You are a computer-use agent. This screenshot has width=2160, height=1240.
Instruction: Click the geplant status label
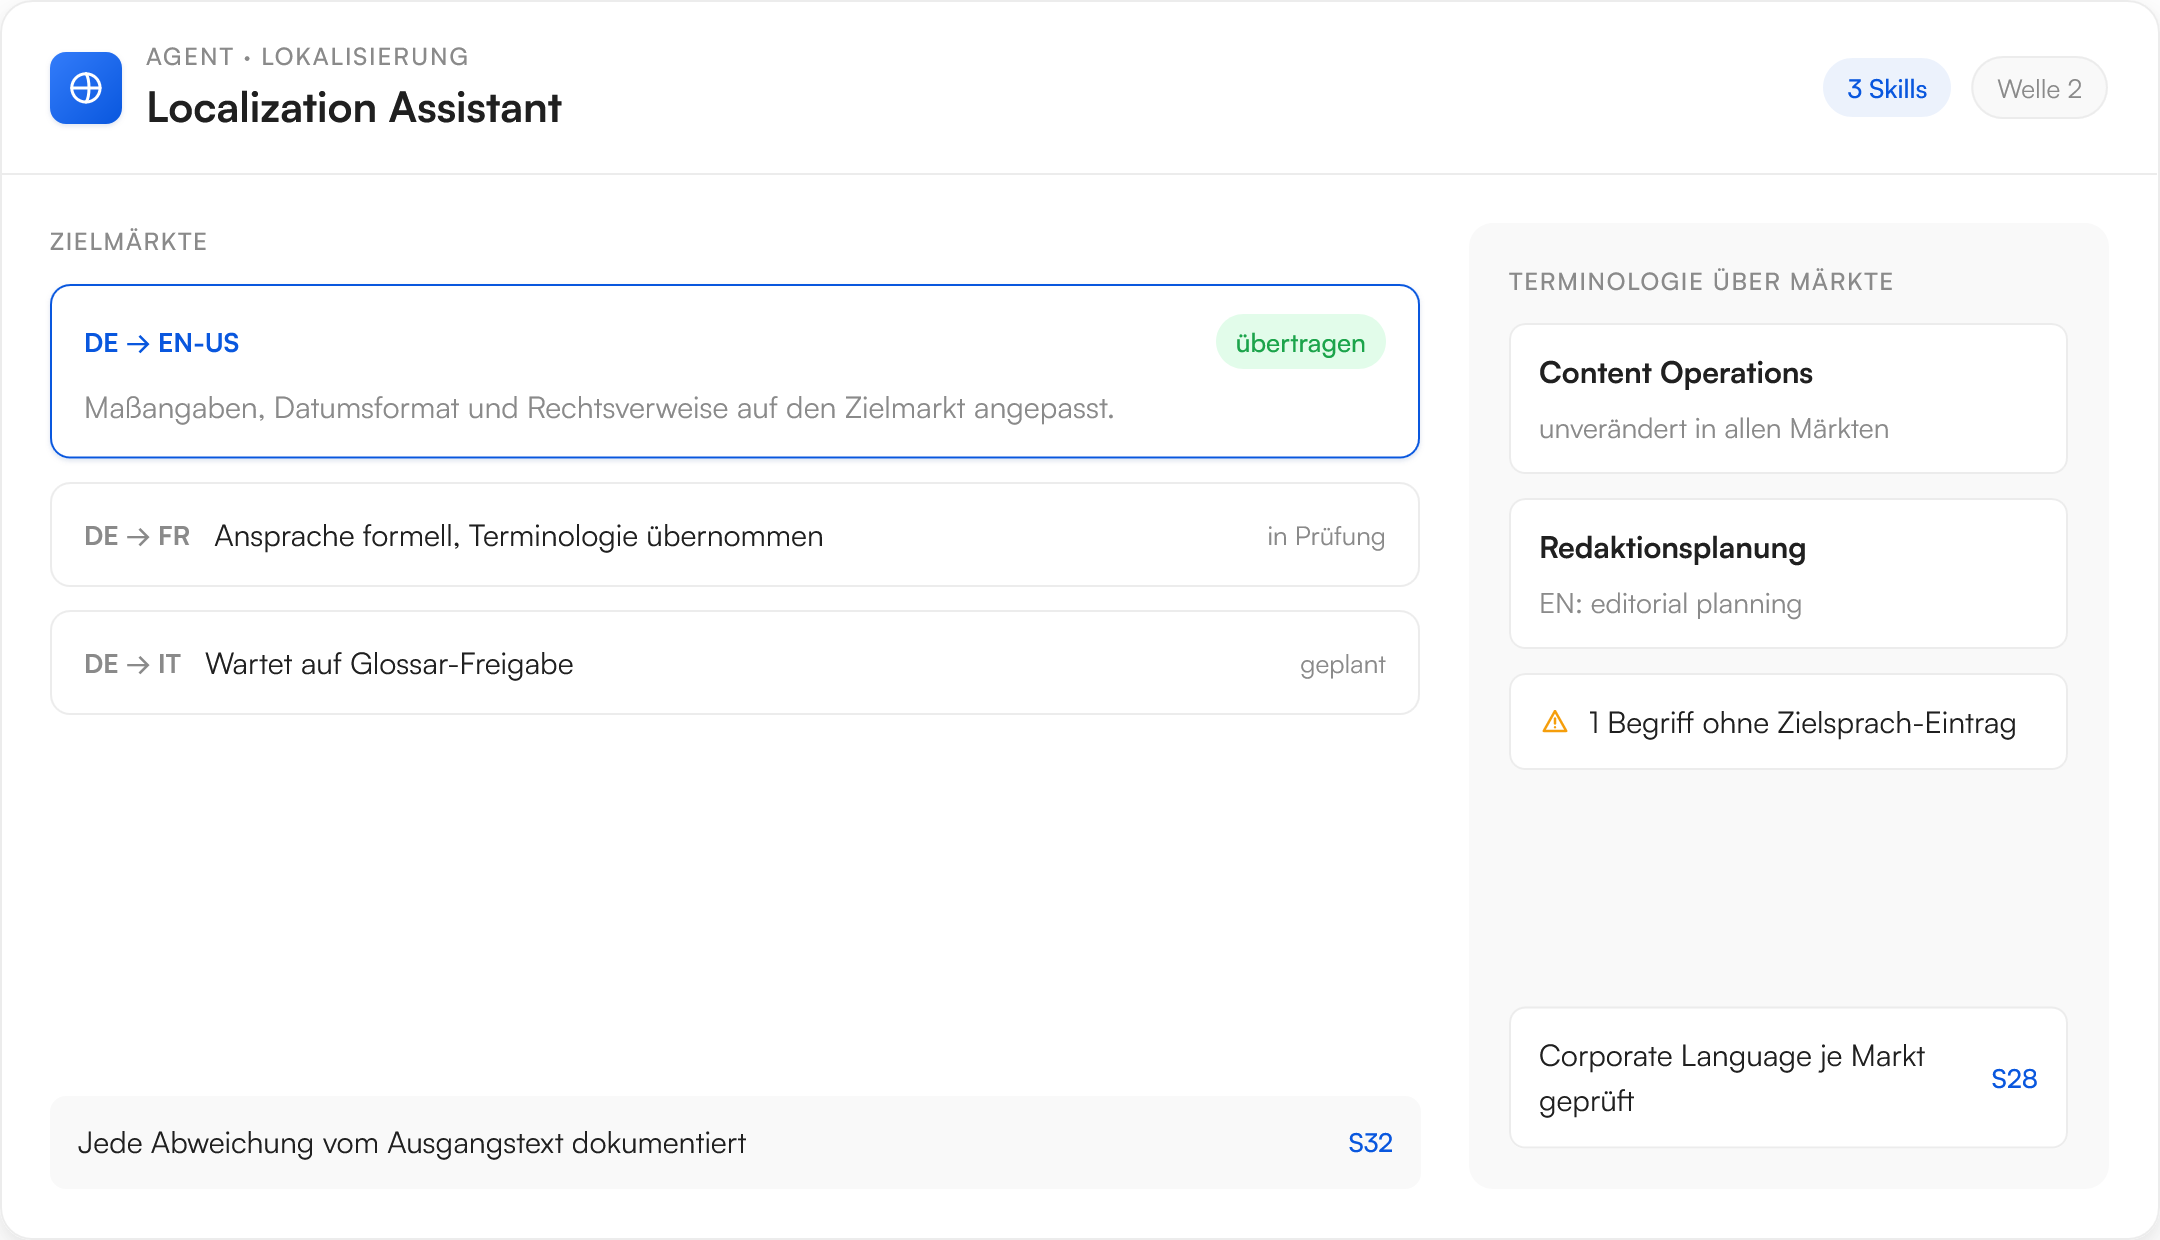tap(1342, 665)
